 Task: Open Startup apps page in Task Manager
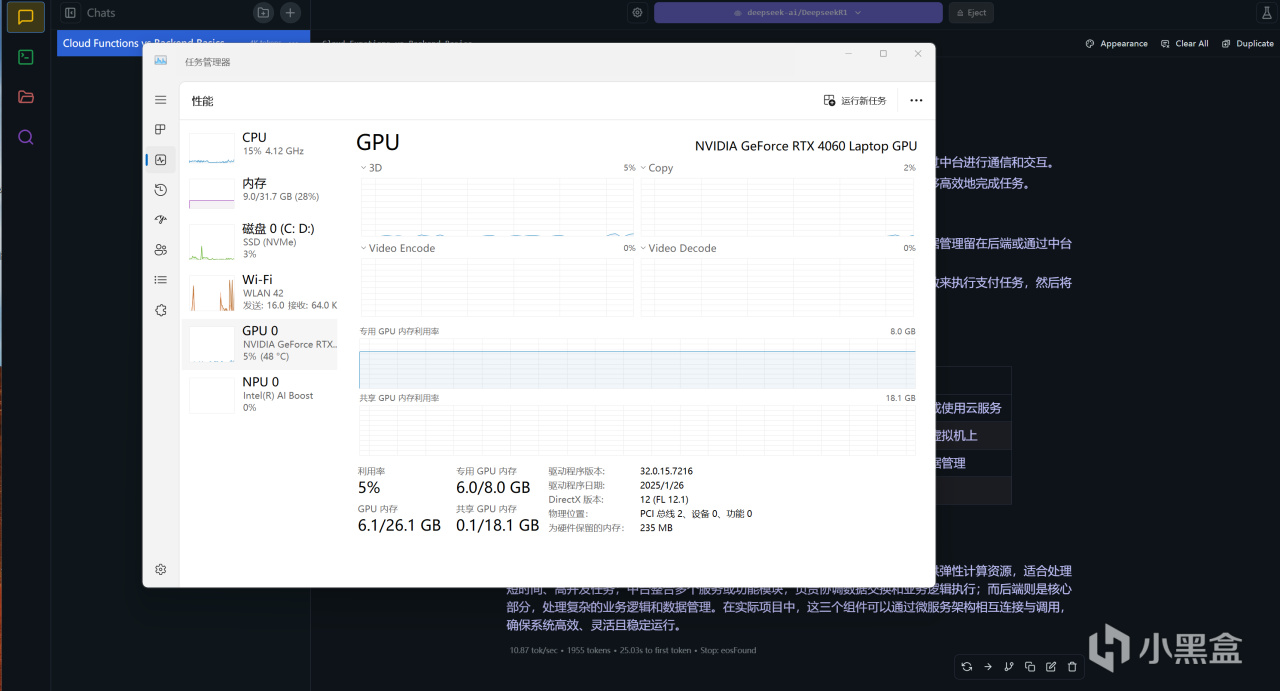click(x=160, y=220)
